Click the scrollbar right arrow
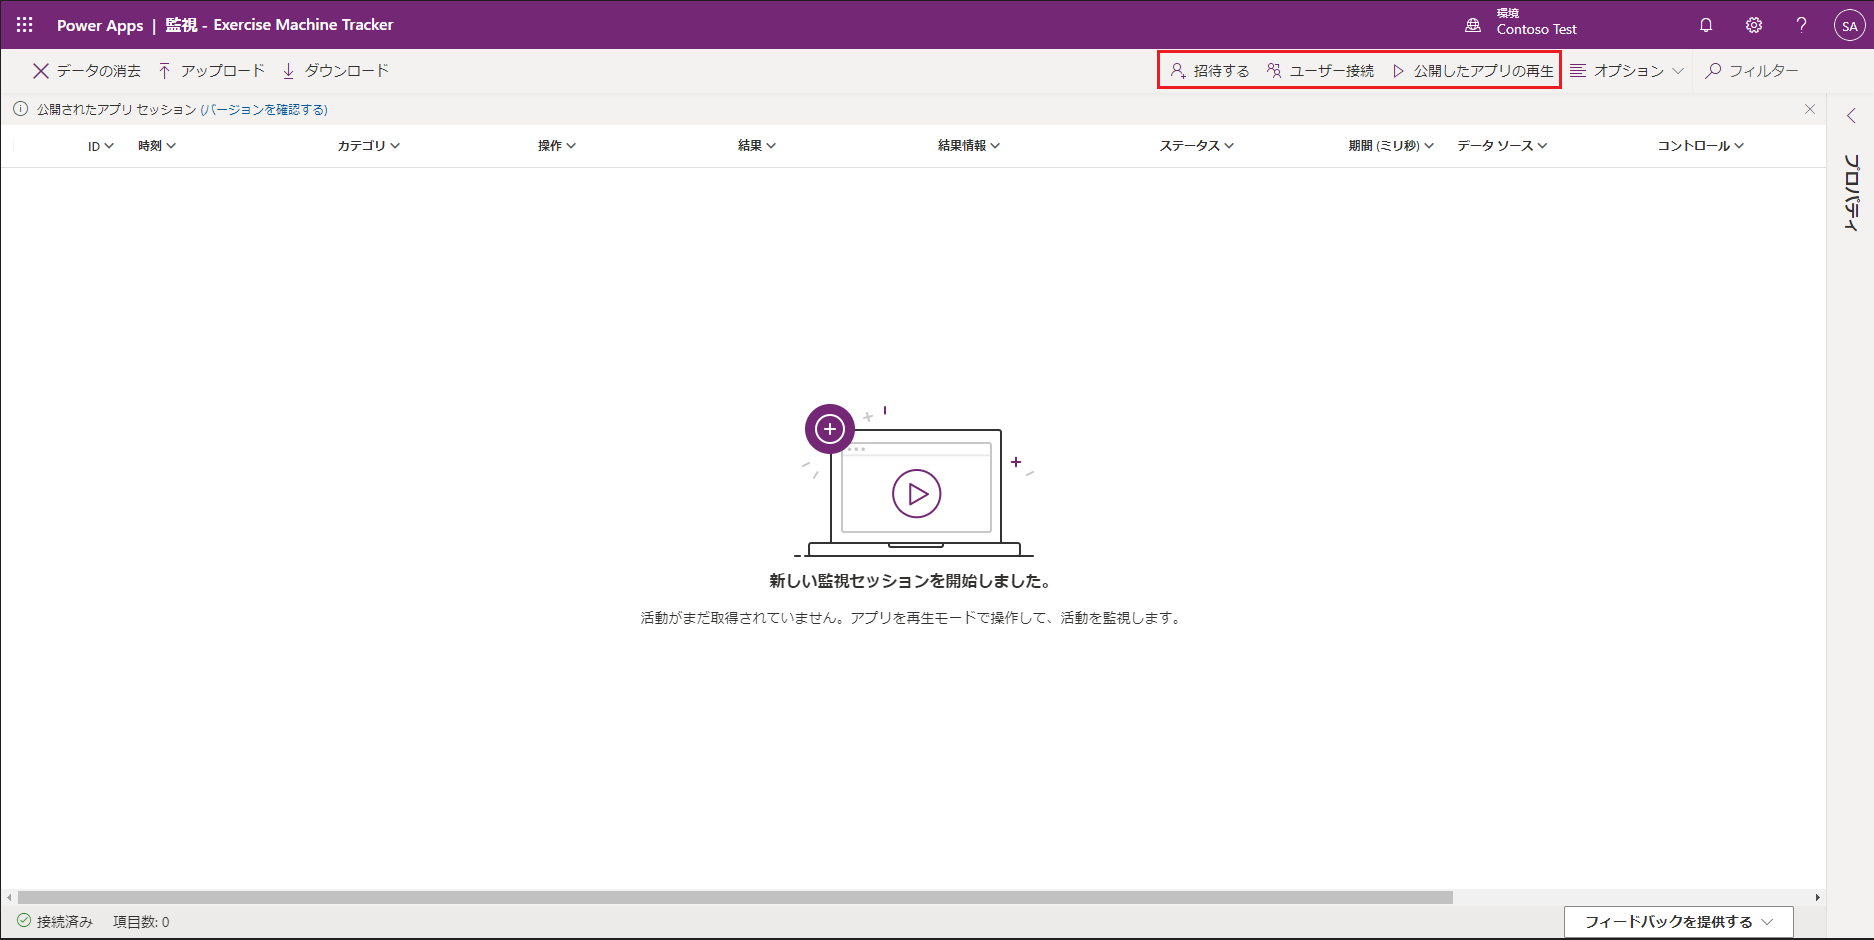The width and height of the screenshot is (1874, 940). point(1818,897)
